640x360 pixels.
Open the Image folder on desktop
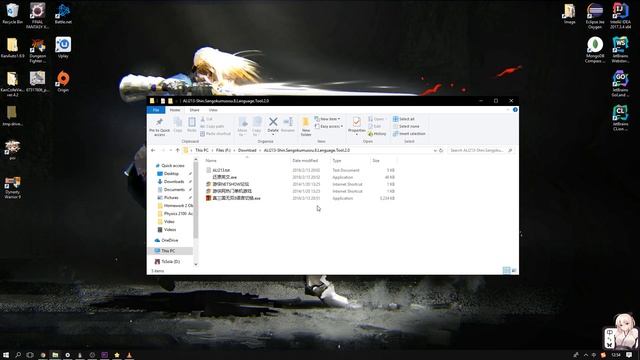tap(569, 13)
